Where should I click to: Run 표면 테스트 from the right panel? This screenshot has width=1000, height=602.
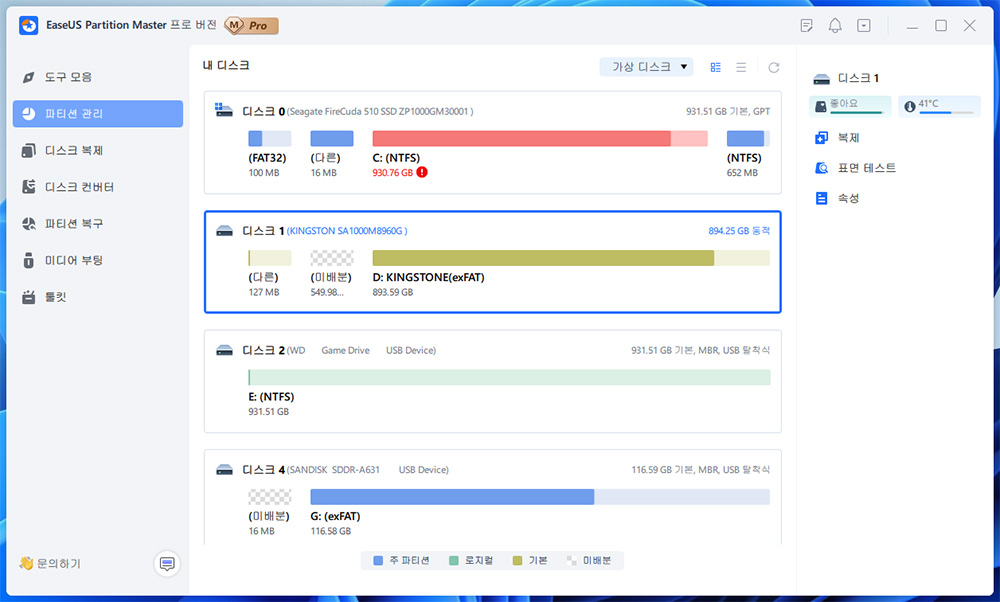(856, 168)
